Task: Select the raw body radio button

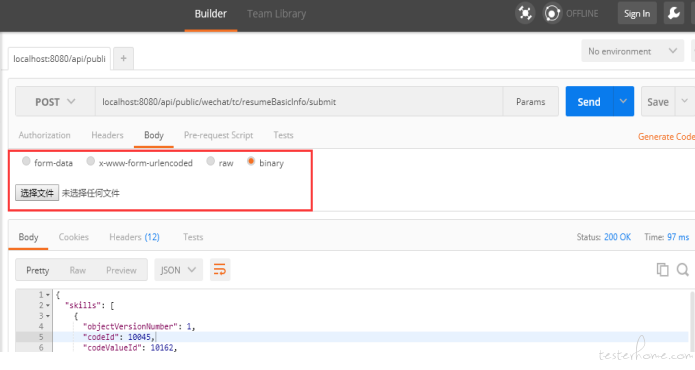Action: tap(211, 161)
